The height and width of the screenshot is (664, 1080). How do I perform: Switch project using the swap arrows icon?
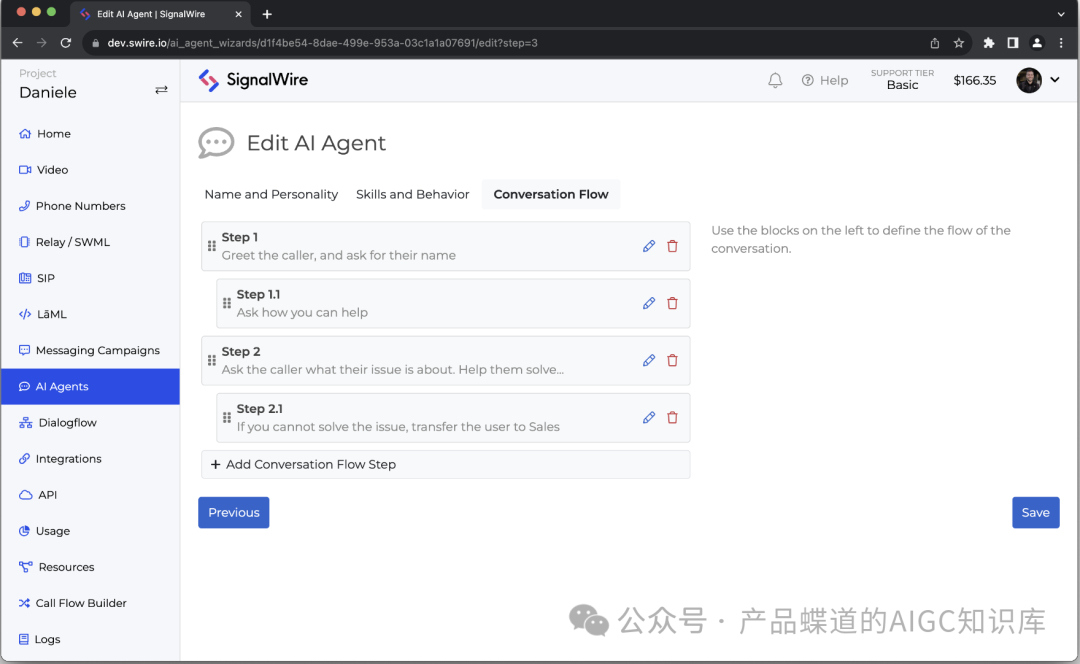(161, 90)
